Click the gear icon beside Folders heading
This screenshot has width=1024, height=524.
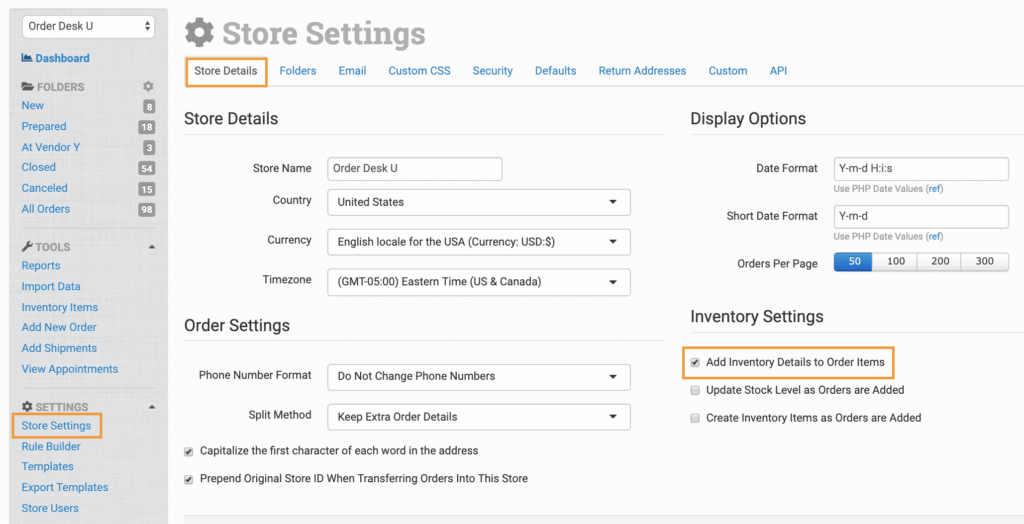click(x=148, y=87)
